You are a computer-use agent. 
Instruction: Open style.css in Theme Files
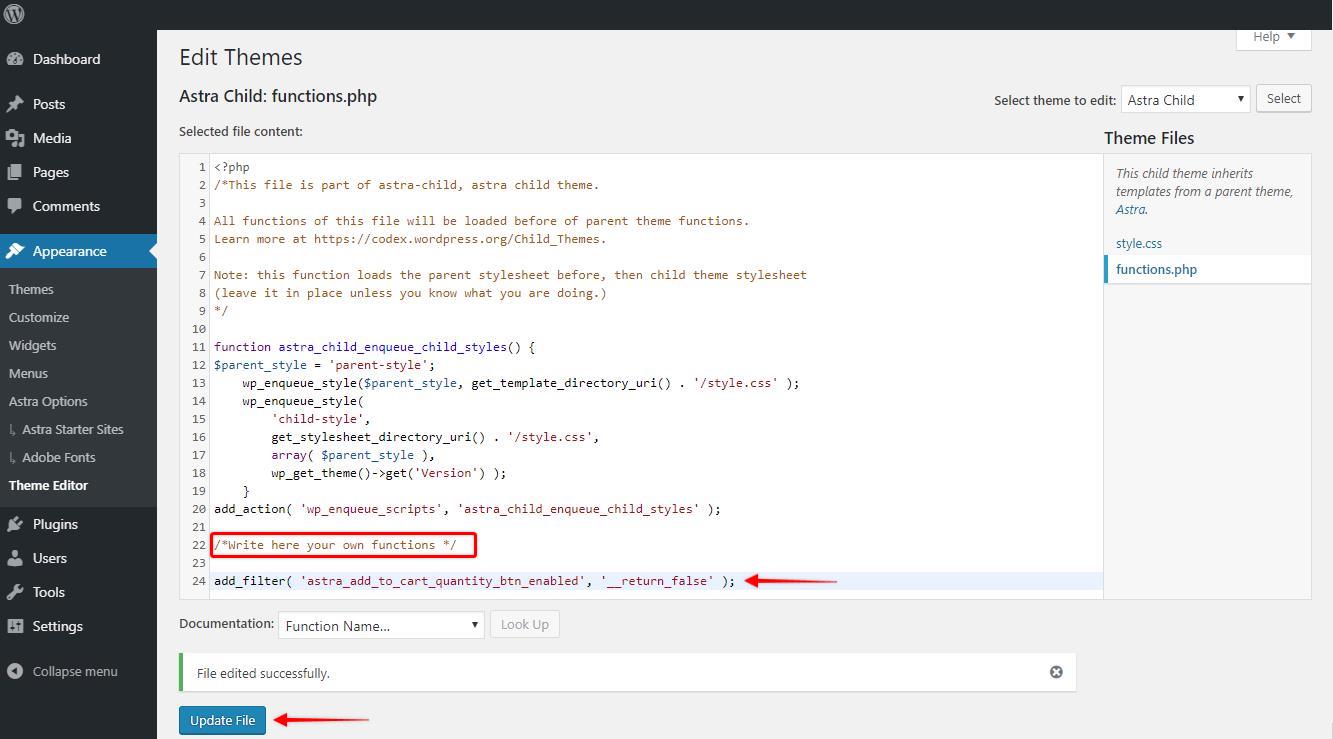[x=1139, y=243]
